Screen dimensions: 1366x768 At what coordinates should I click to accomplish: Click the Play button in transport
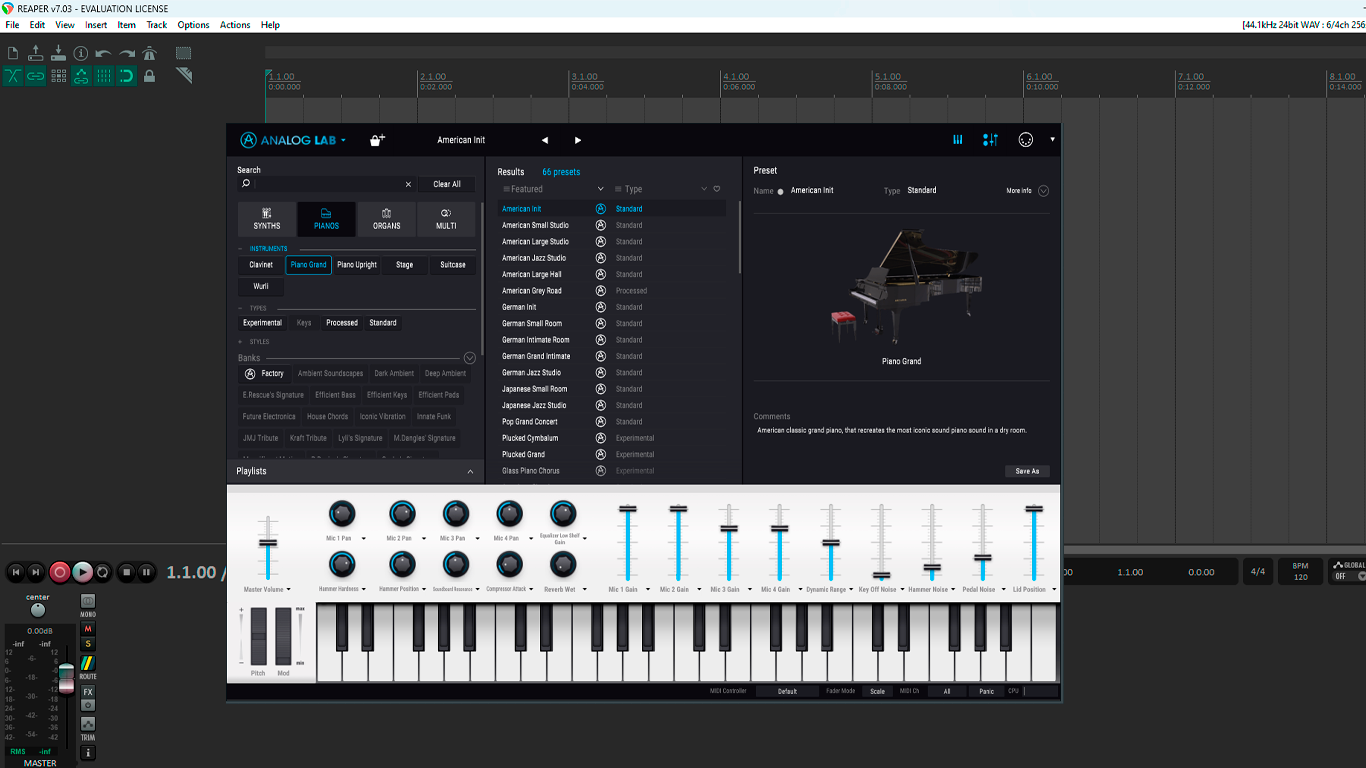pyautogui.click(x=82, y=572)
